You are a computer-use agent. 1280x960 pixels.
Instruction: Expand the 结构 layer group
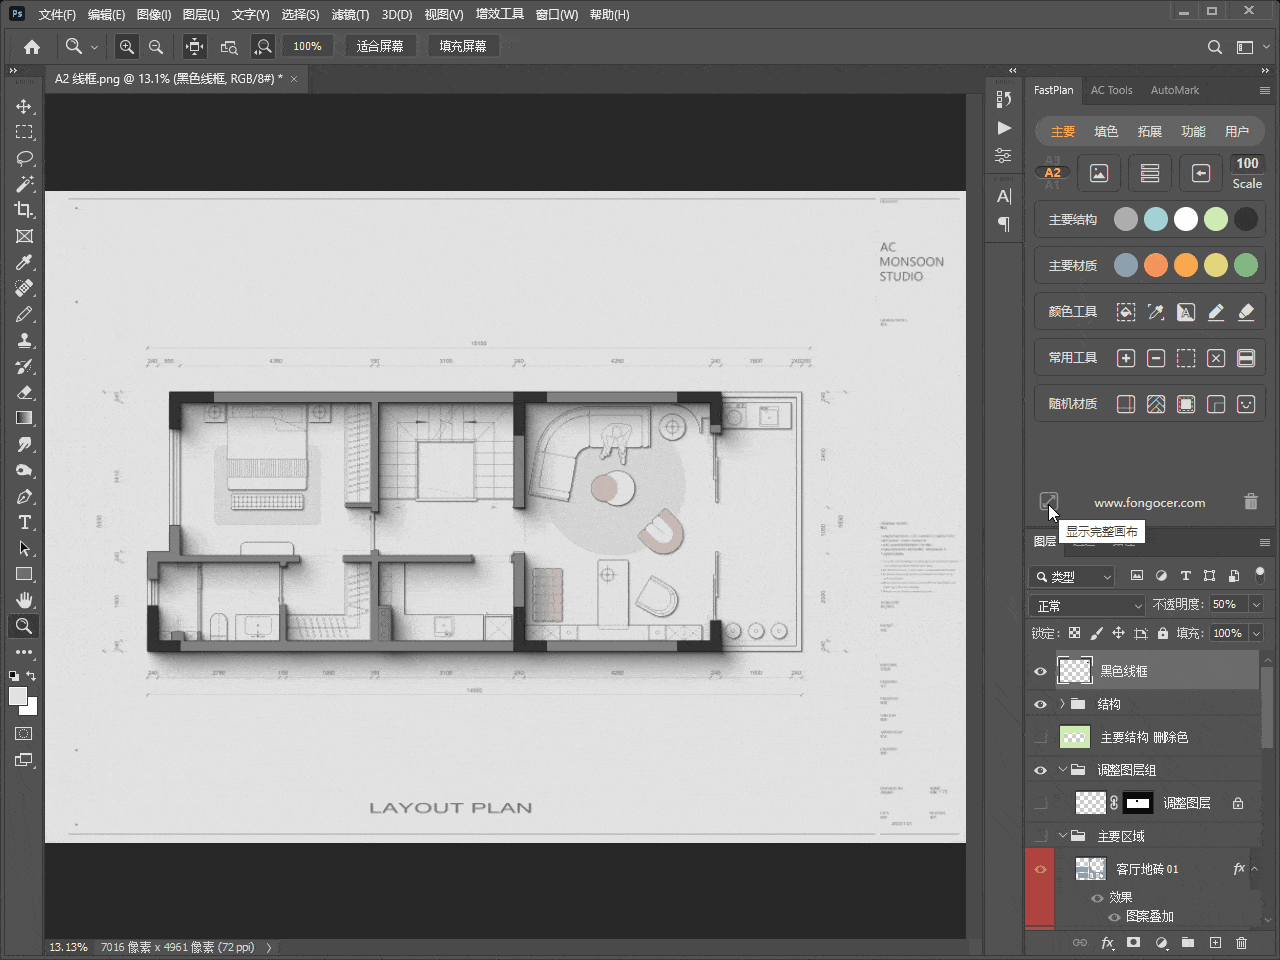[x=1062, y=704]
